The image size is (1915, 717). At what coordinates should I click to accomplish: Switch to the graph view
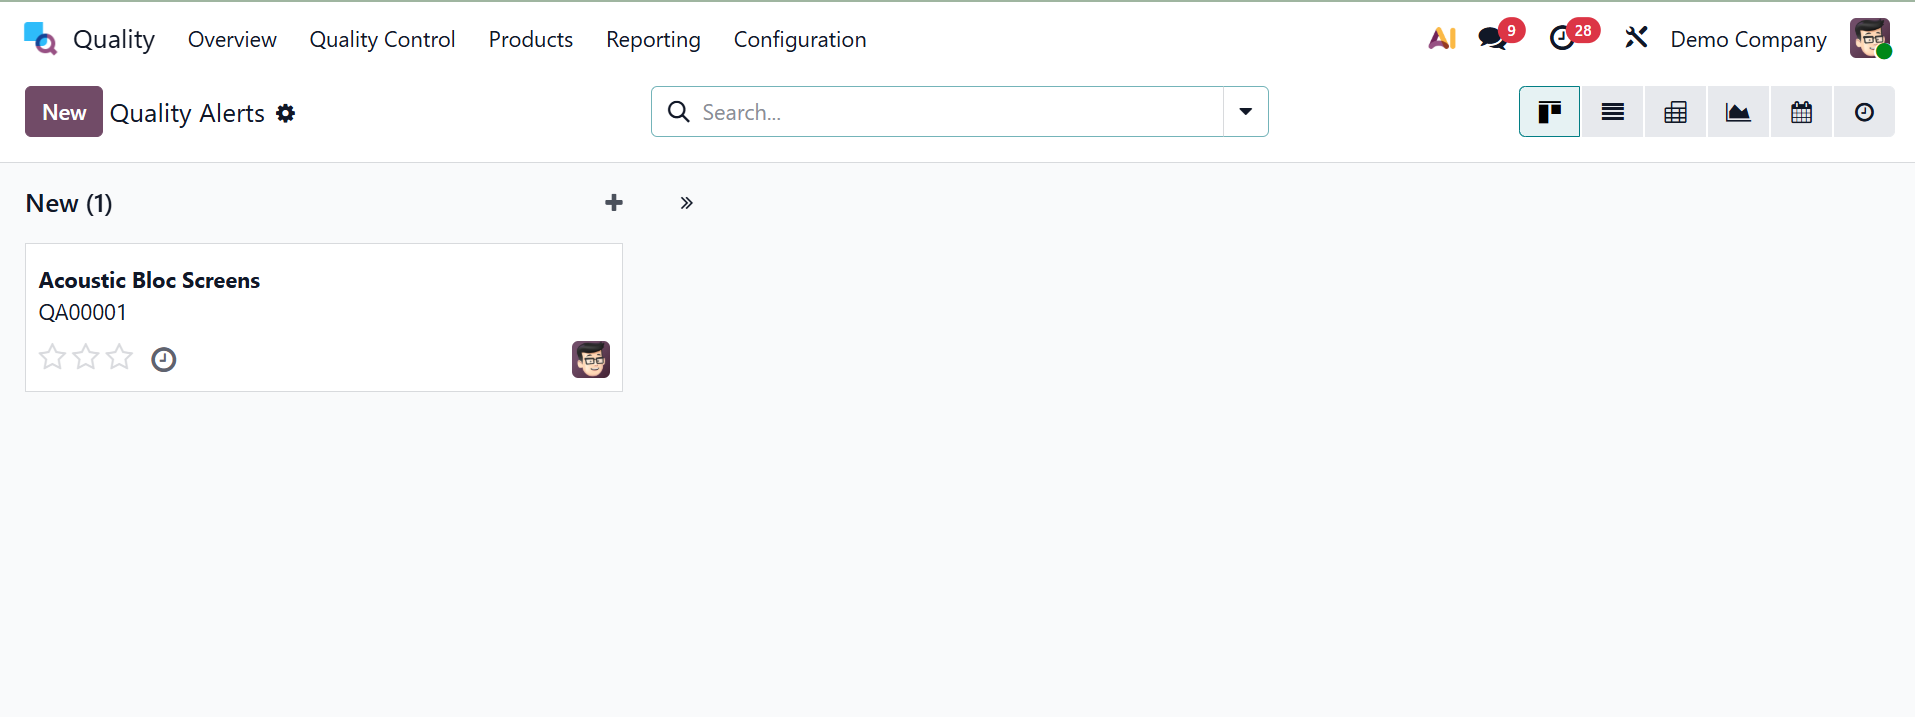tap(1738, 112)
